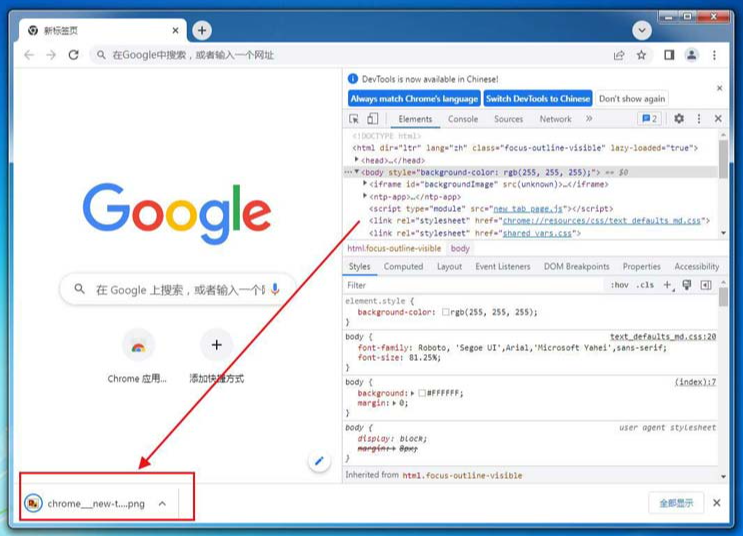Click the reload page icon

pos(73,55)
